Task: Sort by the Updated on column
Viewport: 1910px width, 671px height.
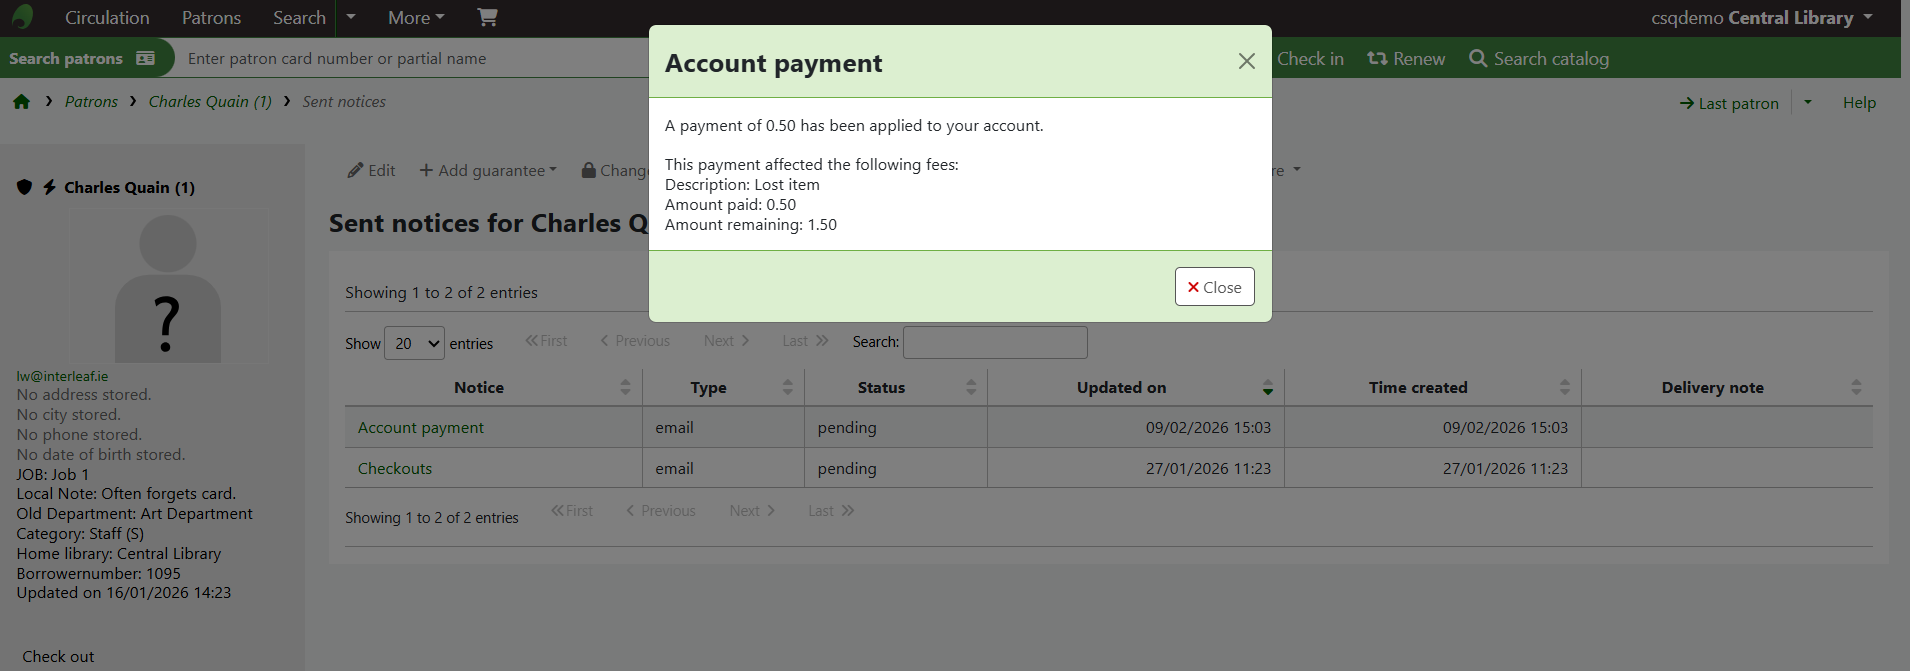Action: coord(1135,387)
